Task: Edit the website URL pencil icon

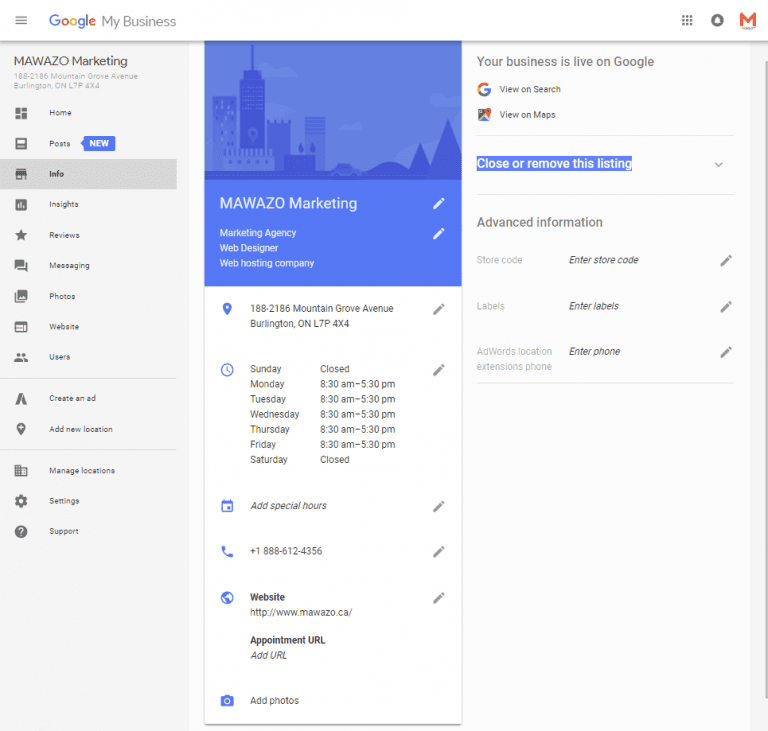Action: pyautogui.click(x=438, y=598)
